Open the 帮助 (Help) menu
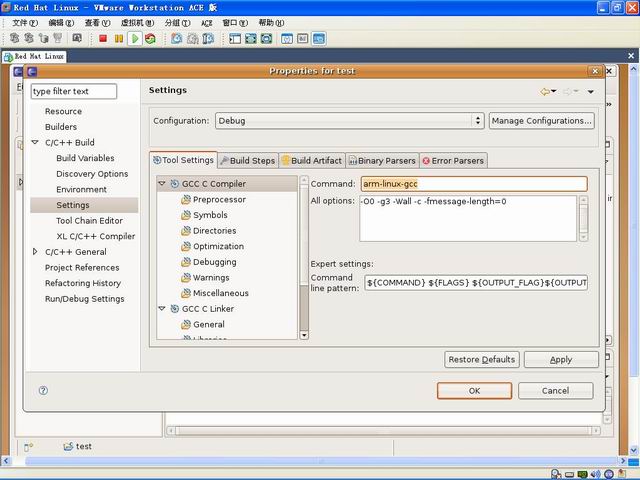Image resolution: width=640 pixels, height=480 pixels. point(271,23)
